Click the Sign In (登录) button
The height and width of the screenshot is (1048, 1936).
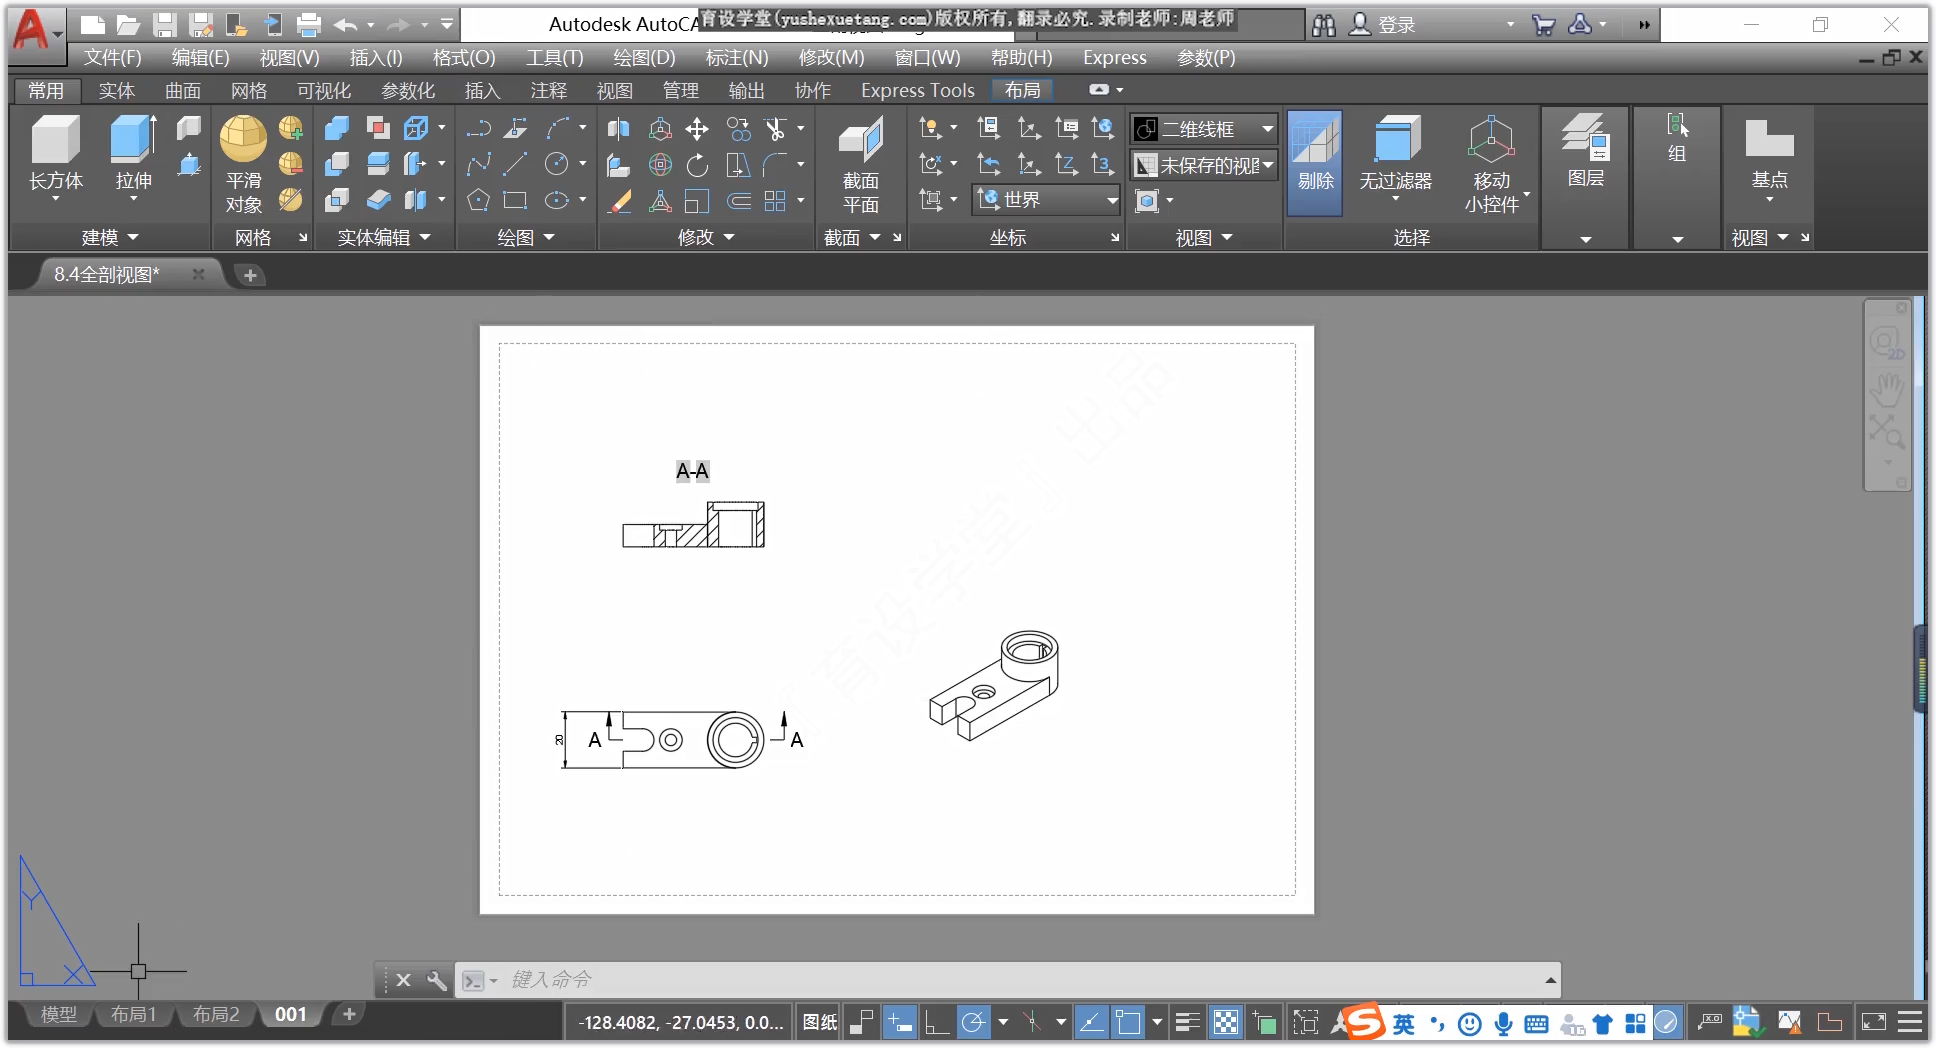pos(1383,25)
